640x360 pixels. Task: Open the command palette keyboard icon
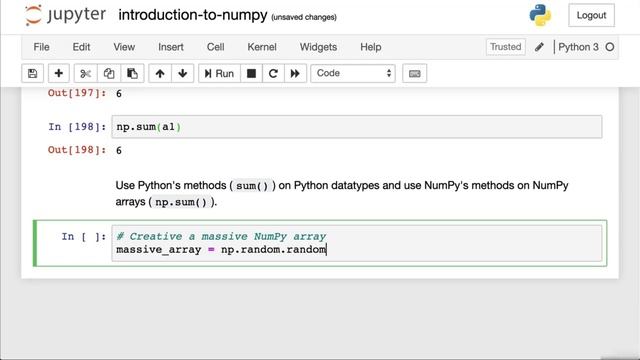coord(414,73)
